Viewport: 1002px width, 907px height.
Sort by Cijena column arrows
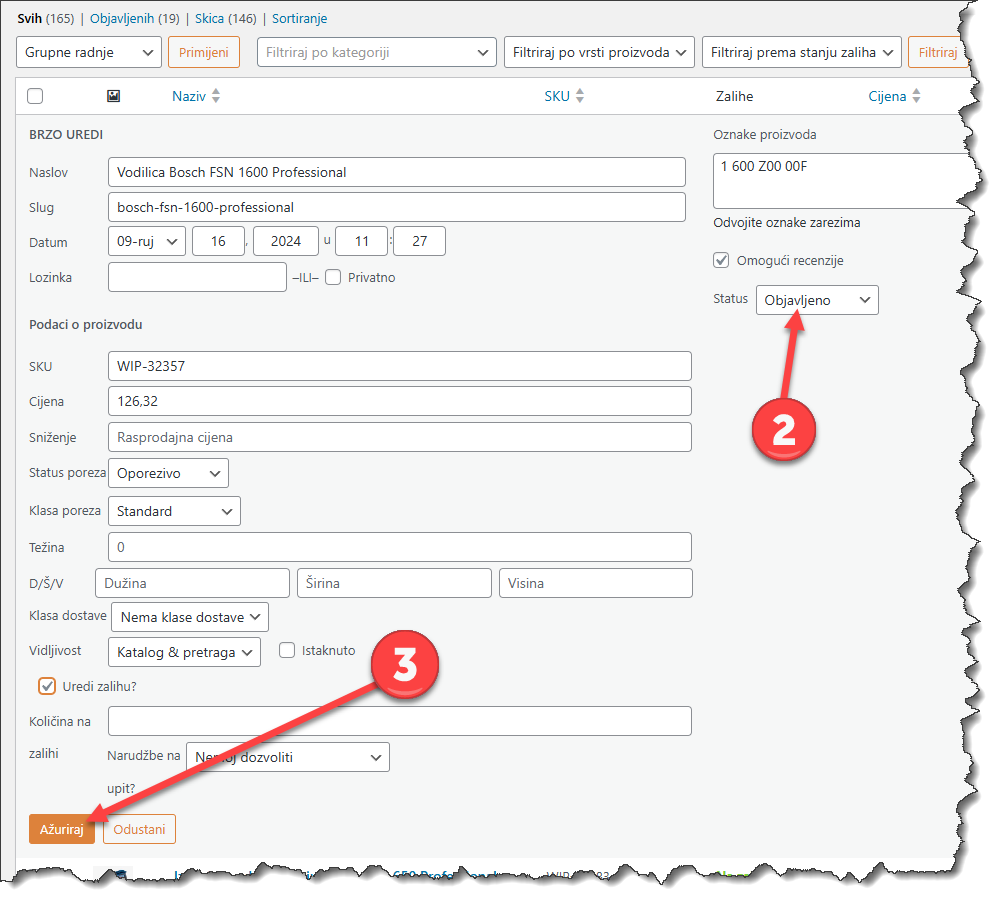pos(916,96)
